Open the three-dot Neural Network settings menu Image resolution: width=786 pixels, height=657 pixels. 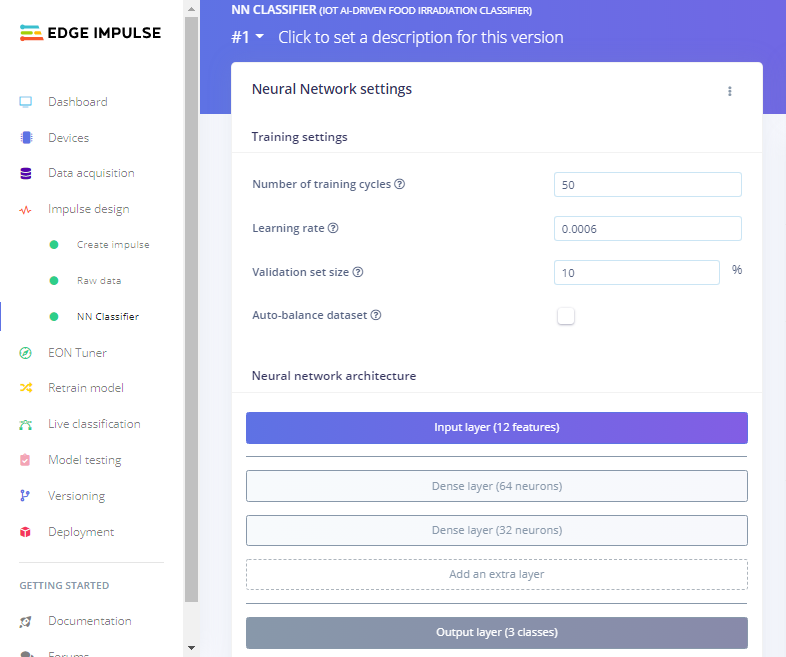[x=730, y=91]
